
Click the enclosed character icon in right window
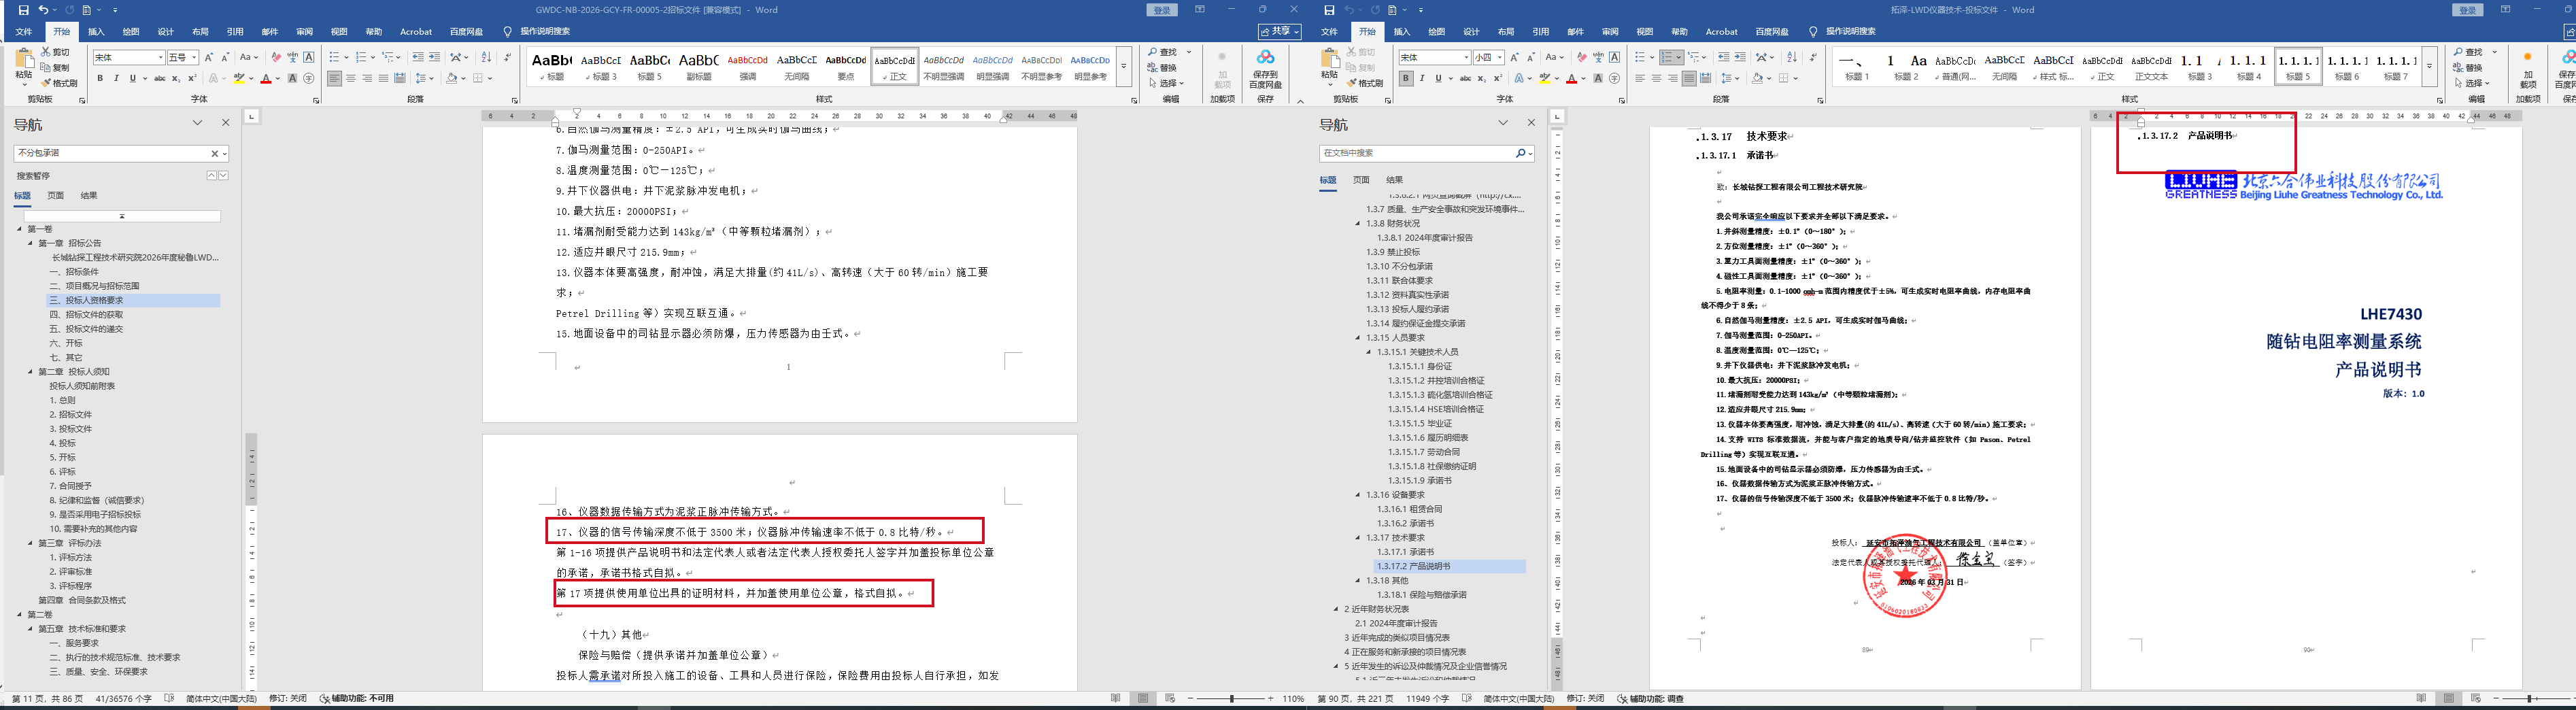pyautogui.click(x=1614, y=78)
